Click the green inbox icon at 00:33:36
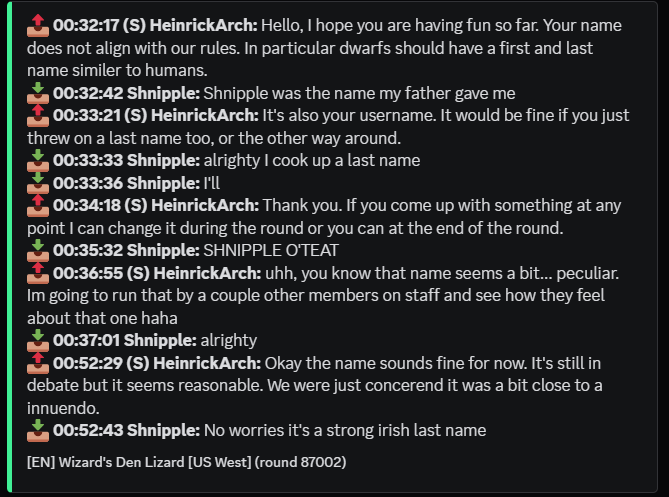This screenshot has height=497, width=669. click(x=38, y=183)
